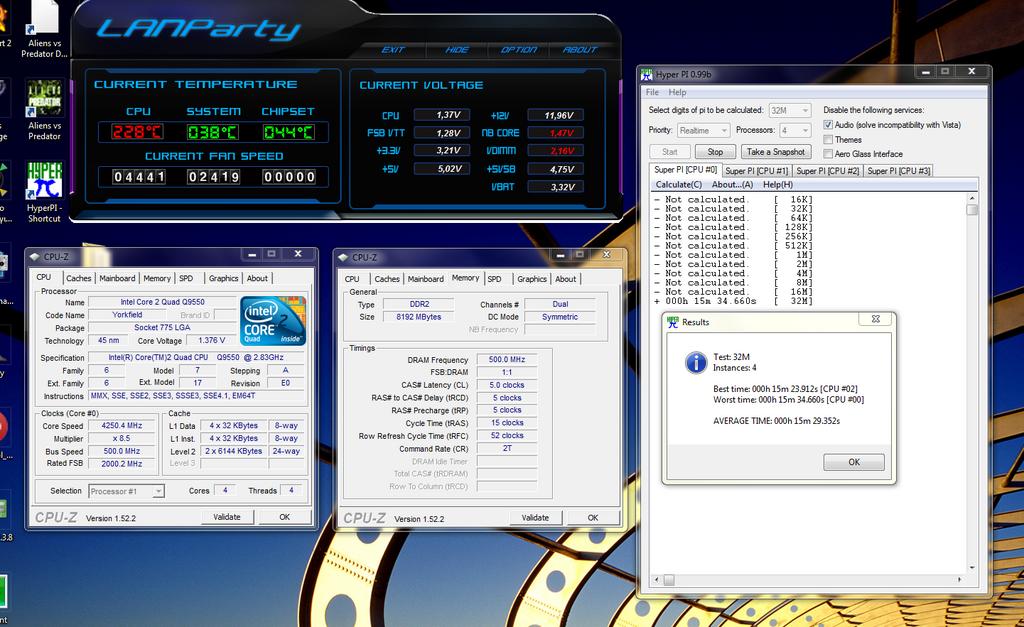
Task: Open Aliens vs Predator D... file icon
Action: coord(44,29)
